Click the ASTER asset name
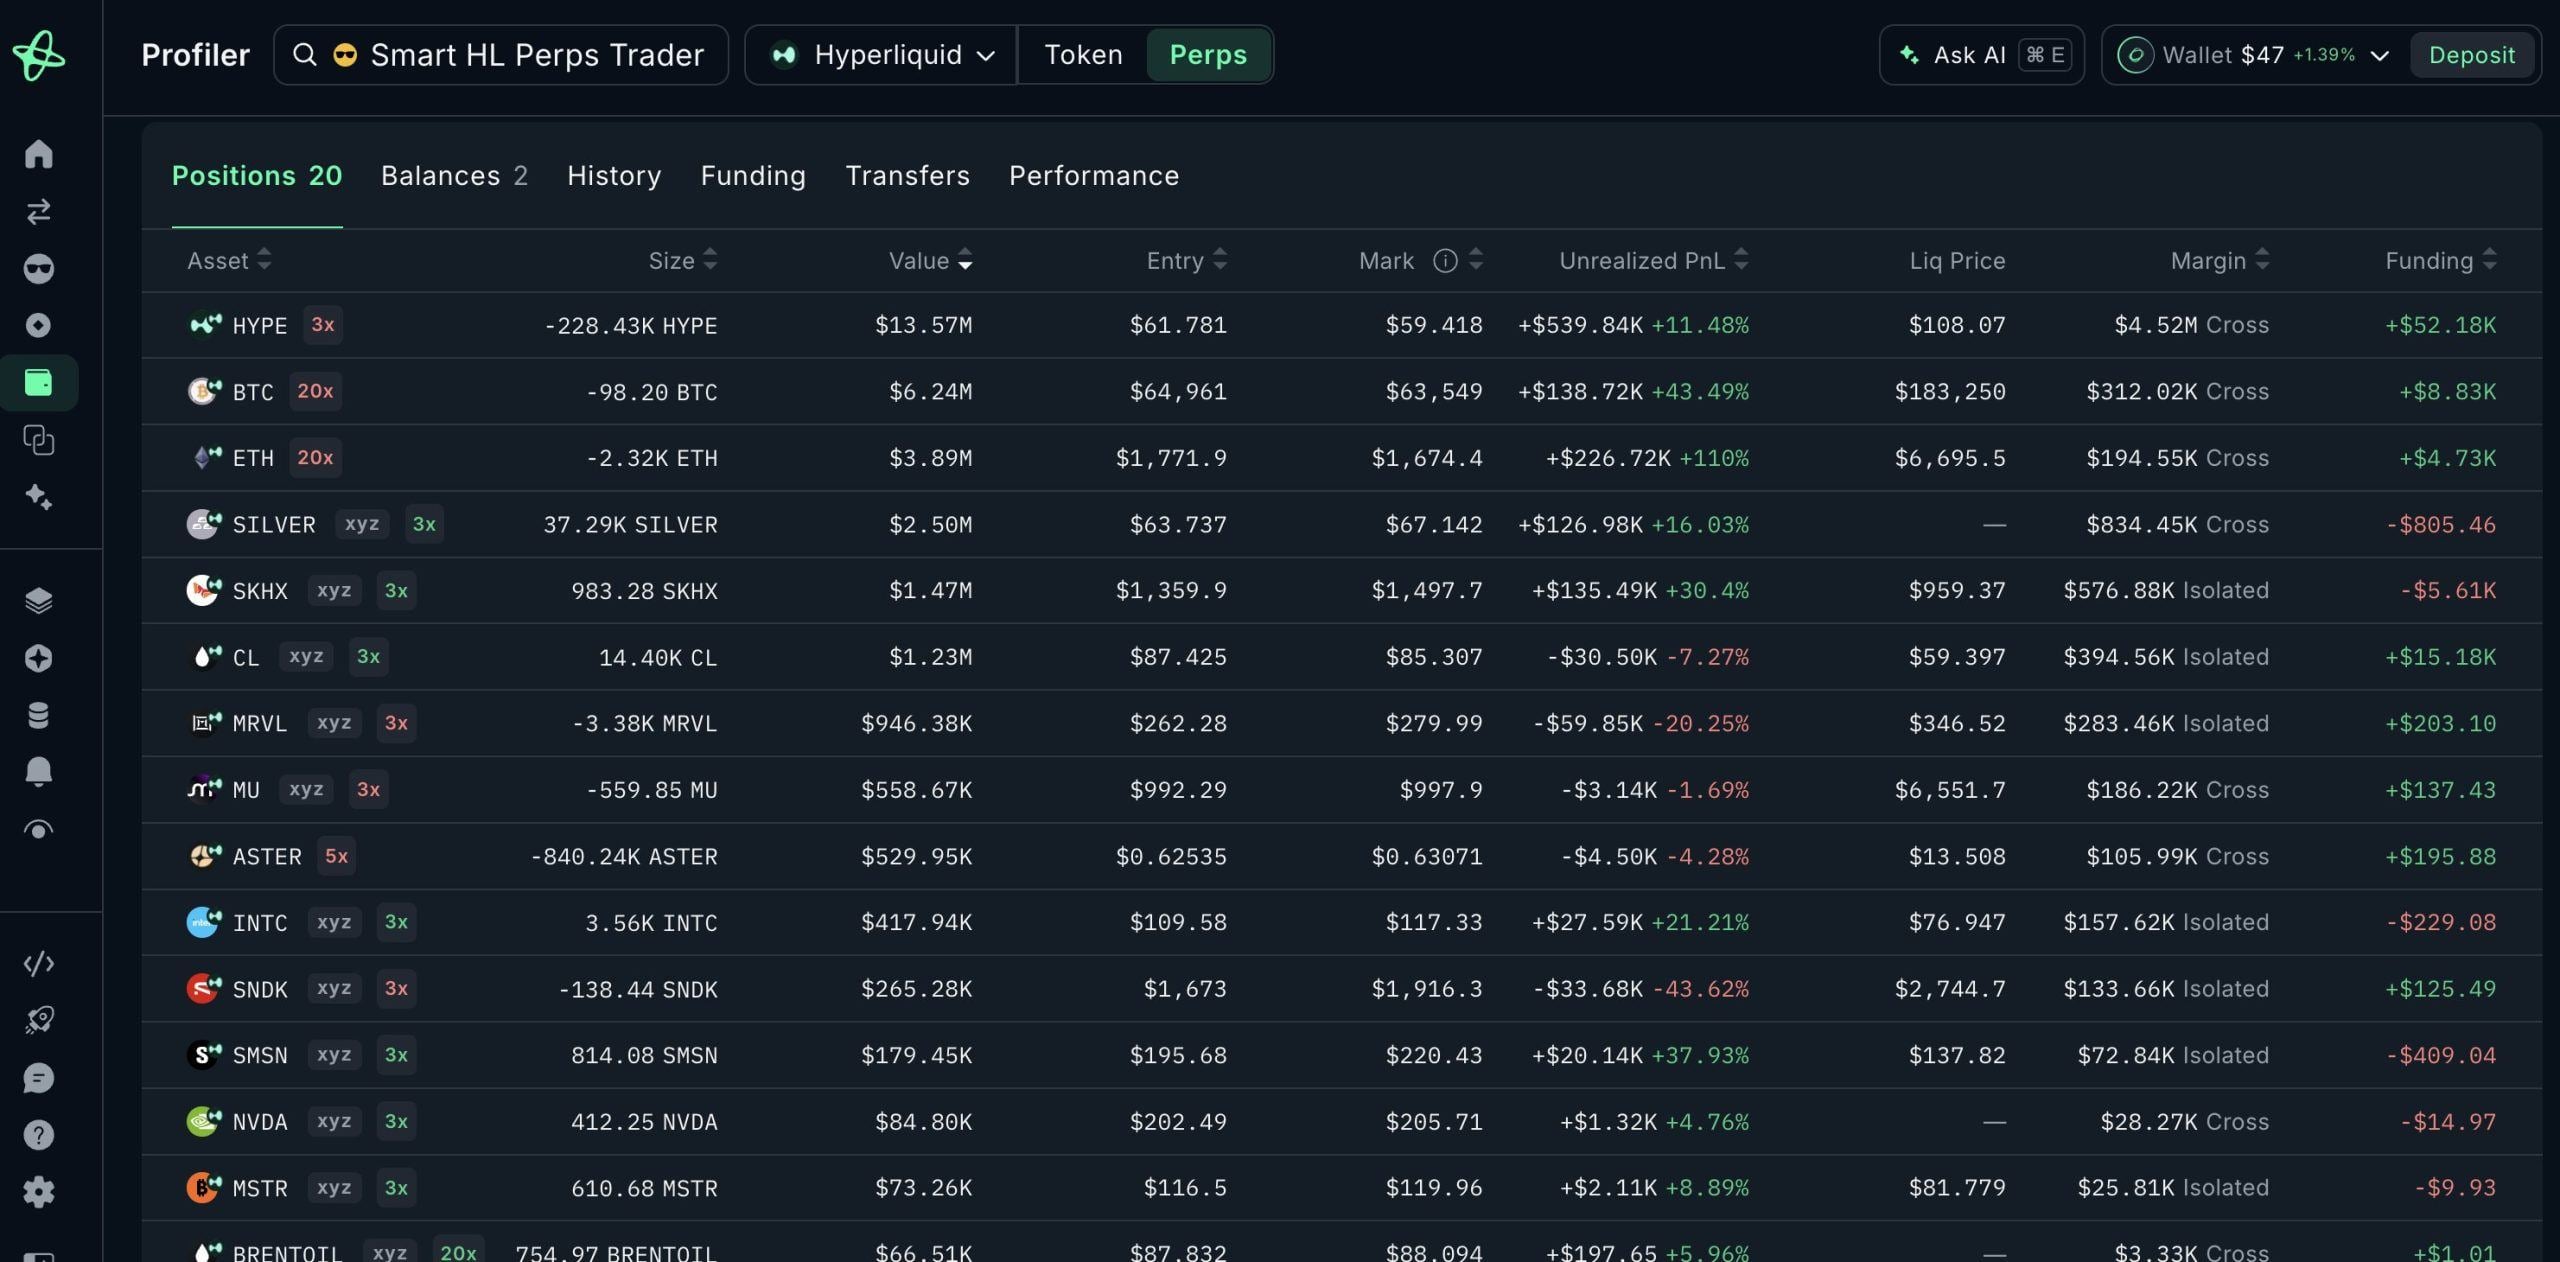2560x1262 pixels. [267, 856]
